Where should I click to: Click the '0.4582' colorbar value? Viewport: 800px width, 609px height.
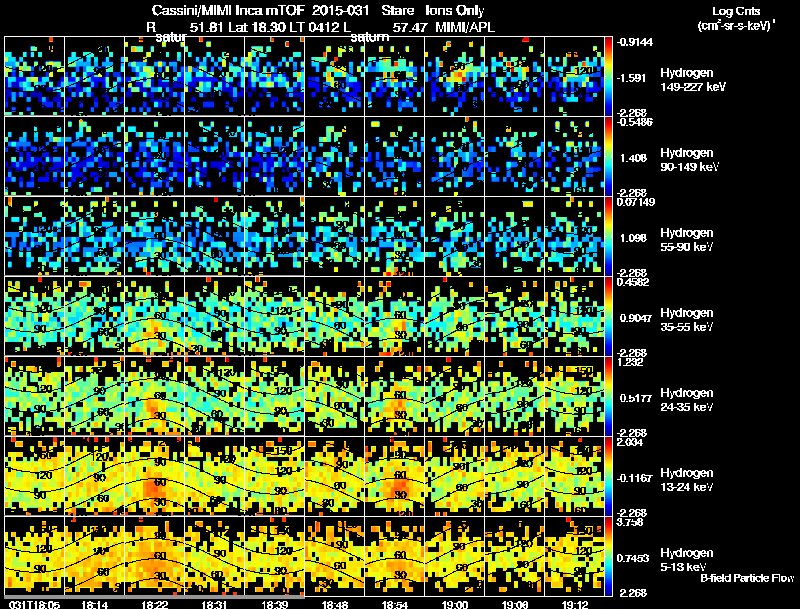(633, 283)
